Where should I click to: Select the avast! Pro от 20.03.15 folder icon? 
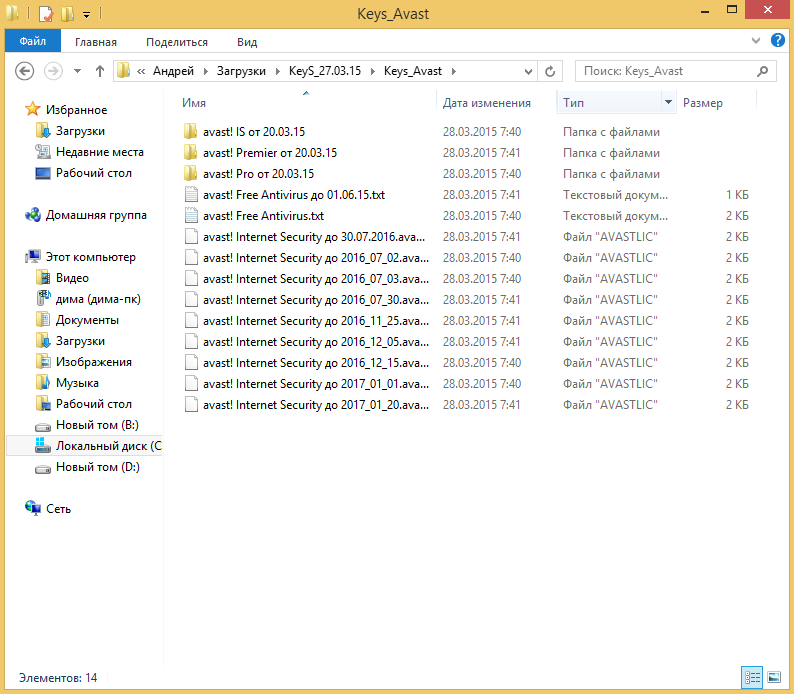pos(191,174)
